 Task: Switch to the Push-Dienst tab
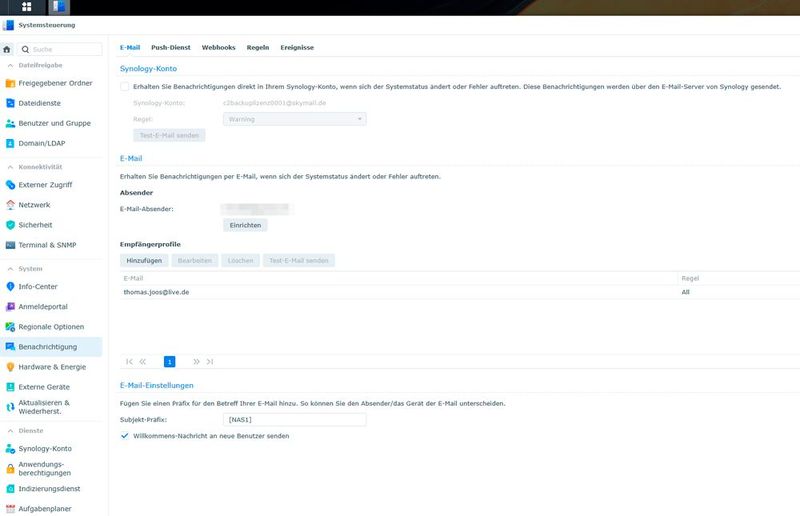pyautogui.click(x=170, y=47)
